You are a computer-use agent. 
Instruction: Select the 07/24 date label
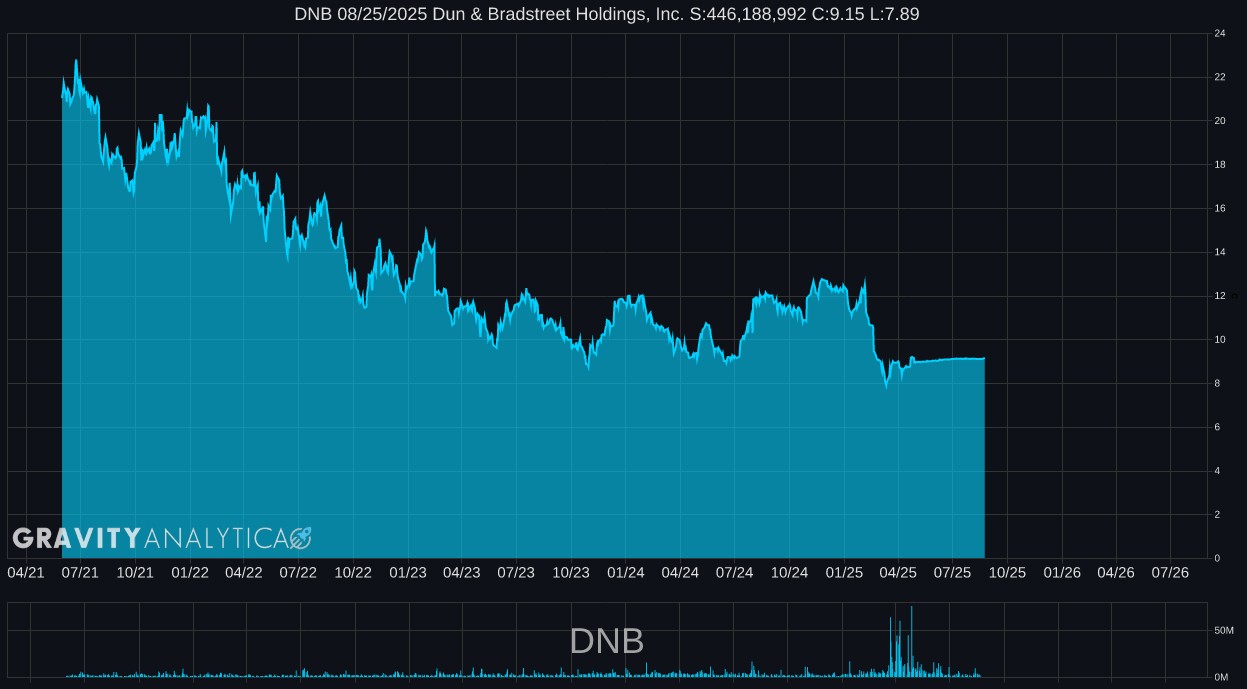point(735,572)
